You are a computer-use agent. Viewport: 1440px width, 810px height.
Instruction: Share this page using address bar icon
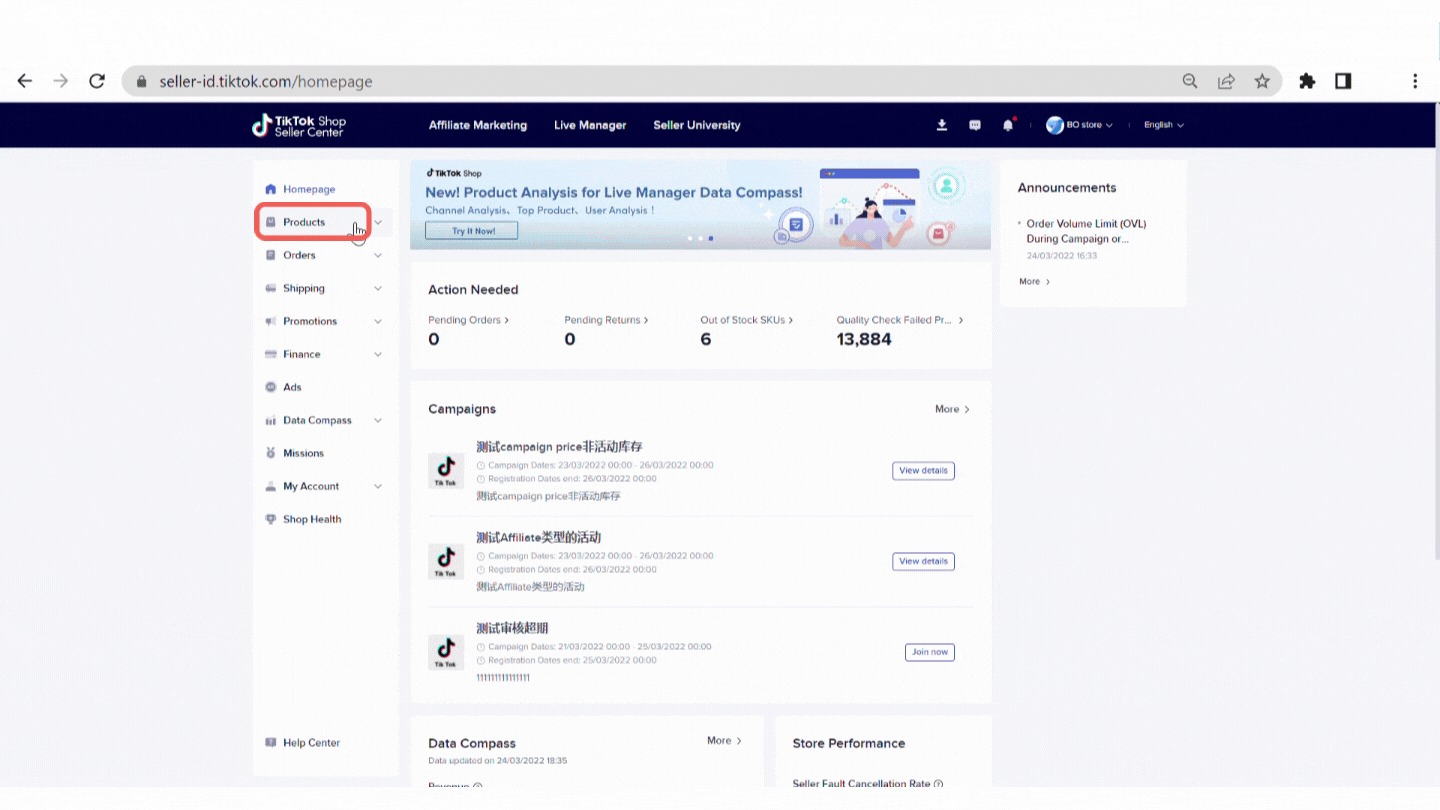click(1226, 81)
